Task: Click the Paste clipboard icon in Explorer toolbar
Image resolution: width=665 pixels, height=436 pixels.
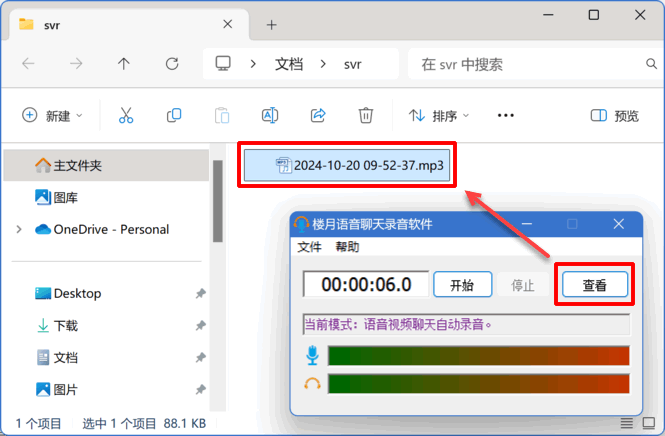Action: [x=222, y=115]
